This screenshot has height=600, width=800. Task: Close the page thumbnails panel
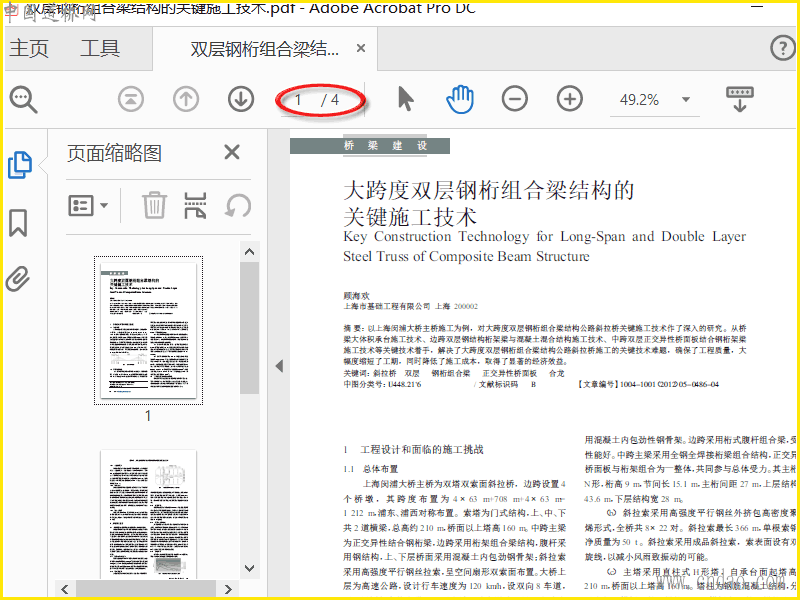(x=232, y=152)
